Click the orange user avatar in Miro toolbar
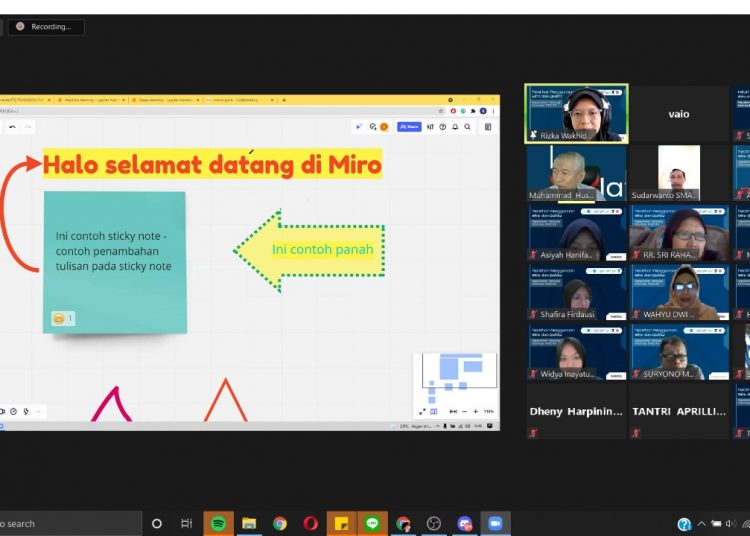This screenshot has width=750, height=536. tap(384, 127)
